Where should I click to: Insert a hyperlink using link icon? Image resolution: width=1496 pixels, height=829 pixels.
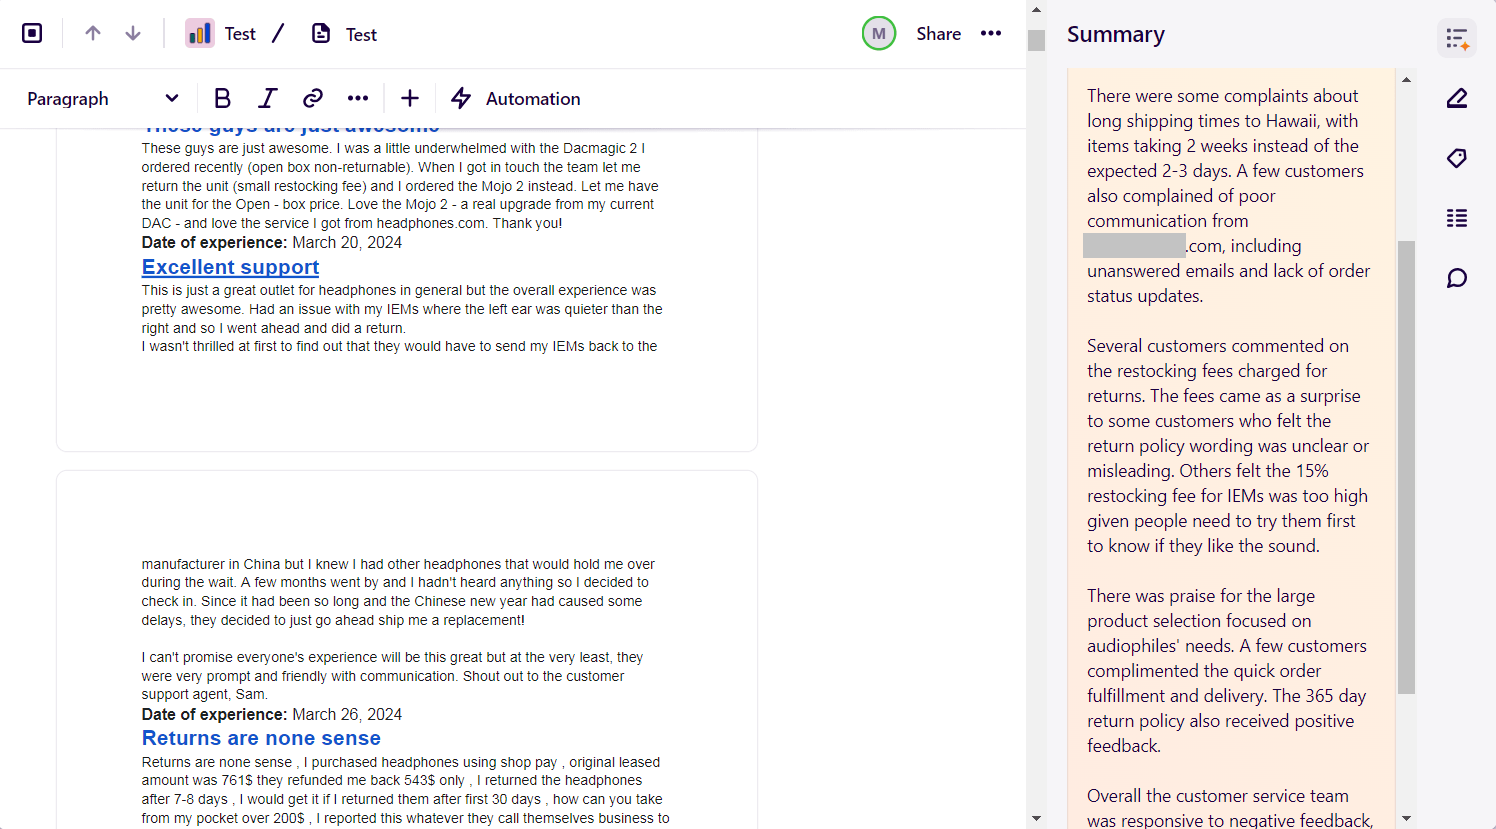[313, 98]
